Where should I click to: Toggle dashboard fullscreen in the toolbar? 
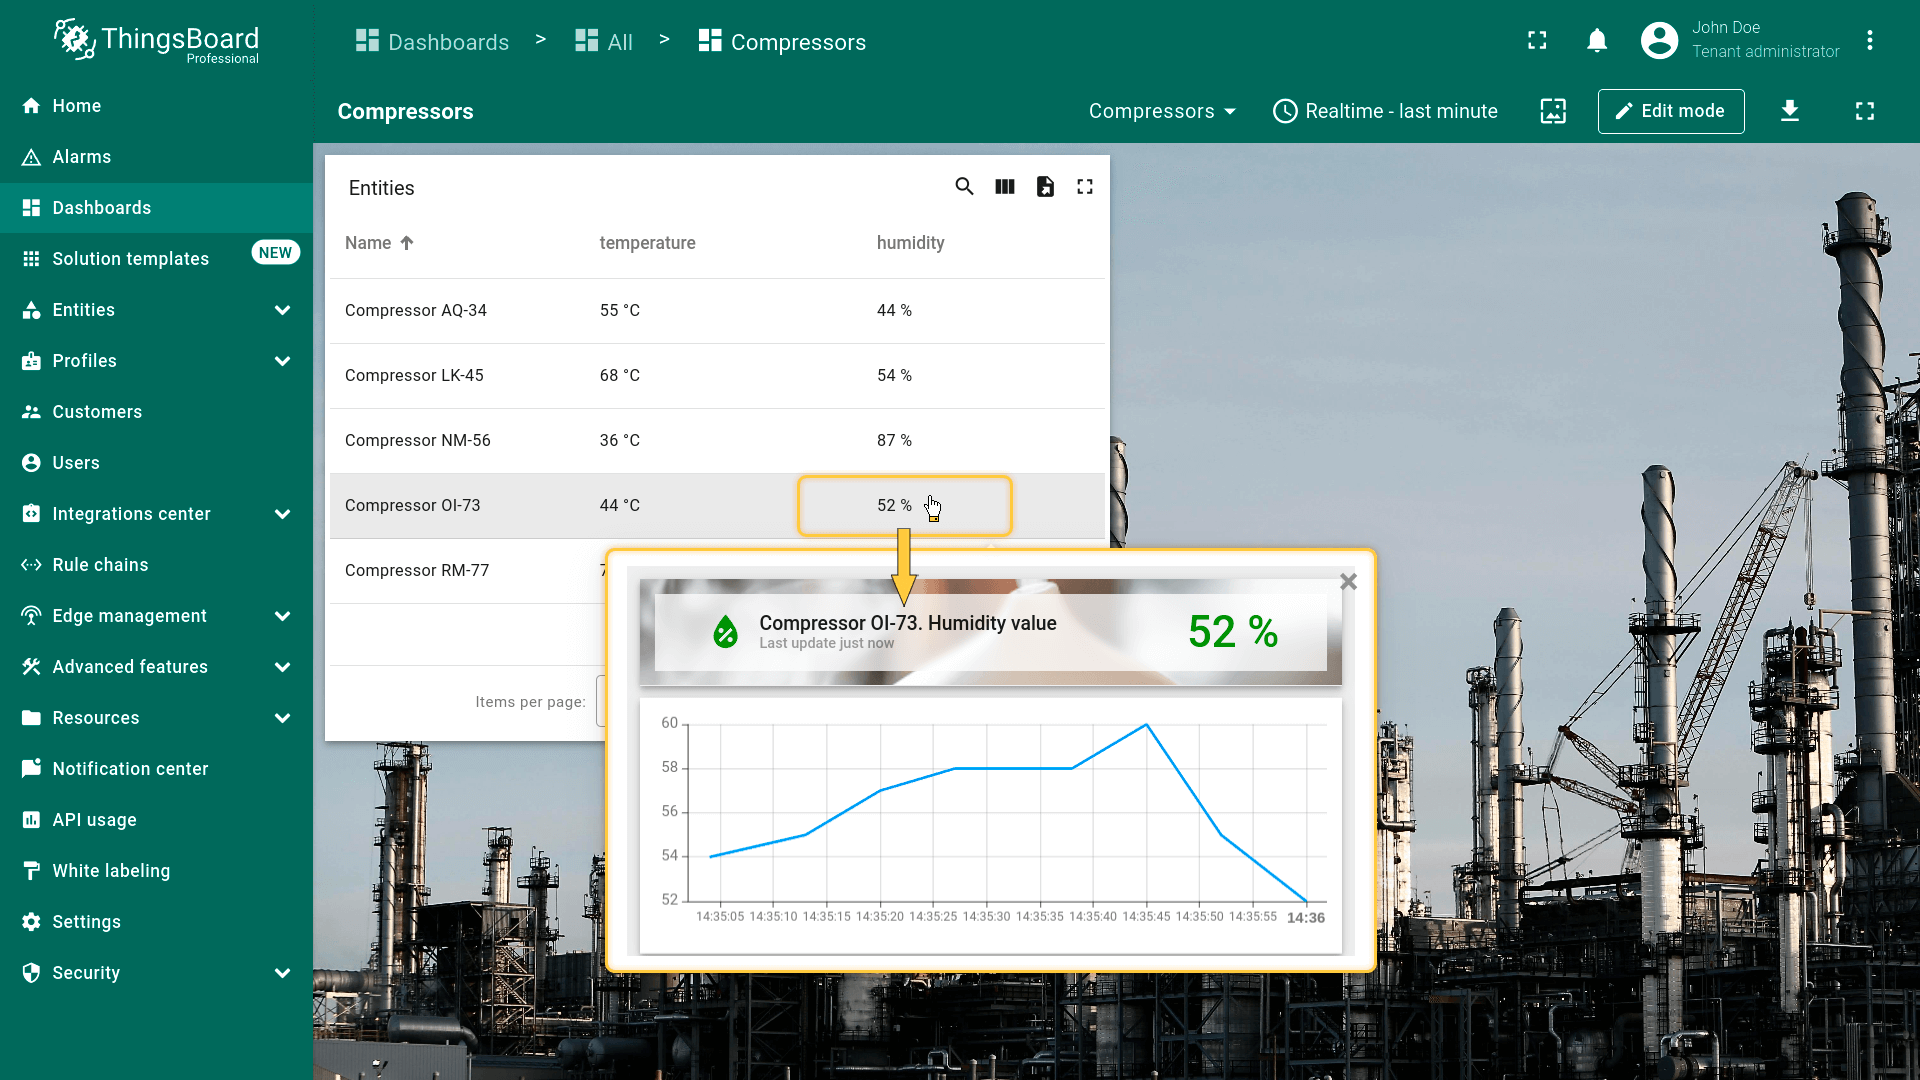click(1865, 111)
